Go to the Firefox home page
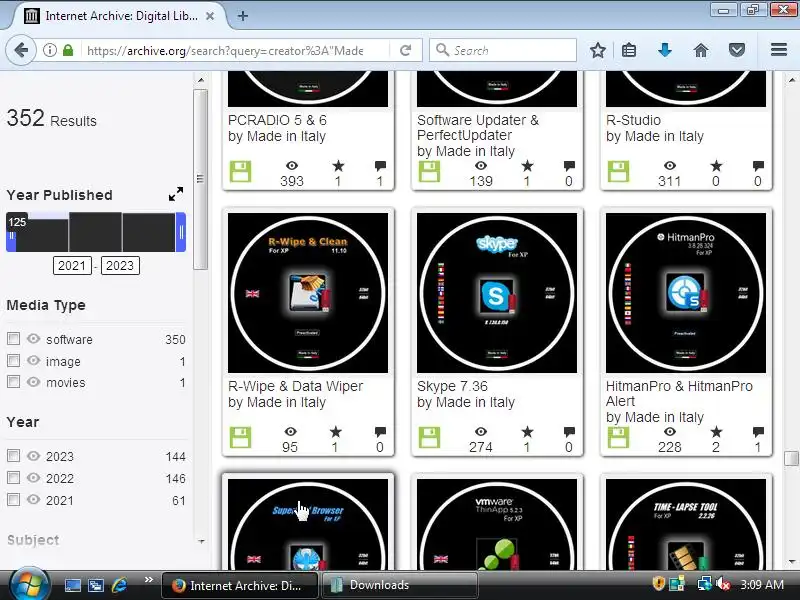This screenshot has height=600, width=800. coord(701,50)
